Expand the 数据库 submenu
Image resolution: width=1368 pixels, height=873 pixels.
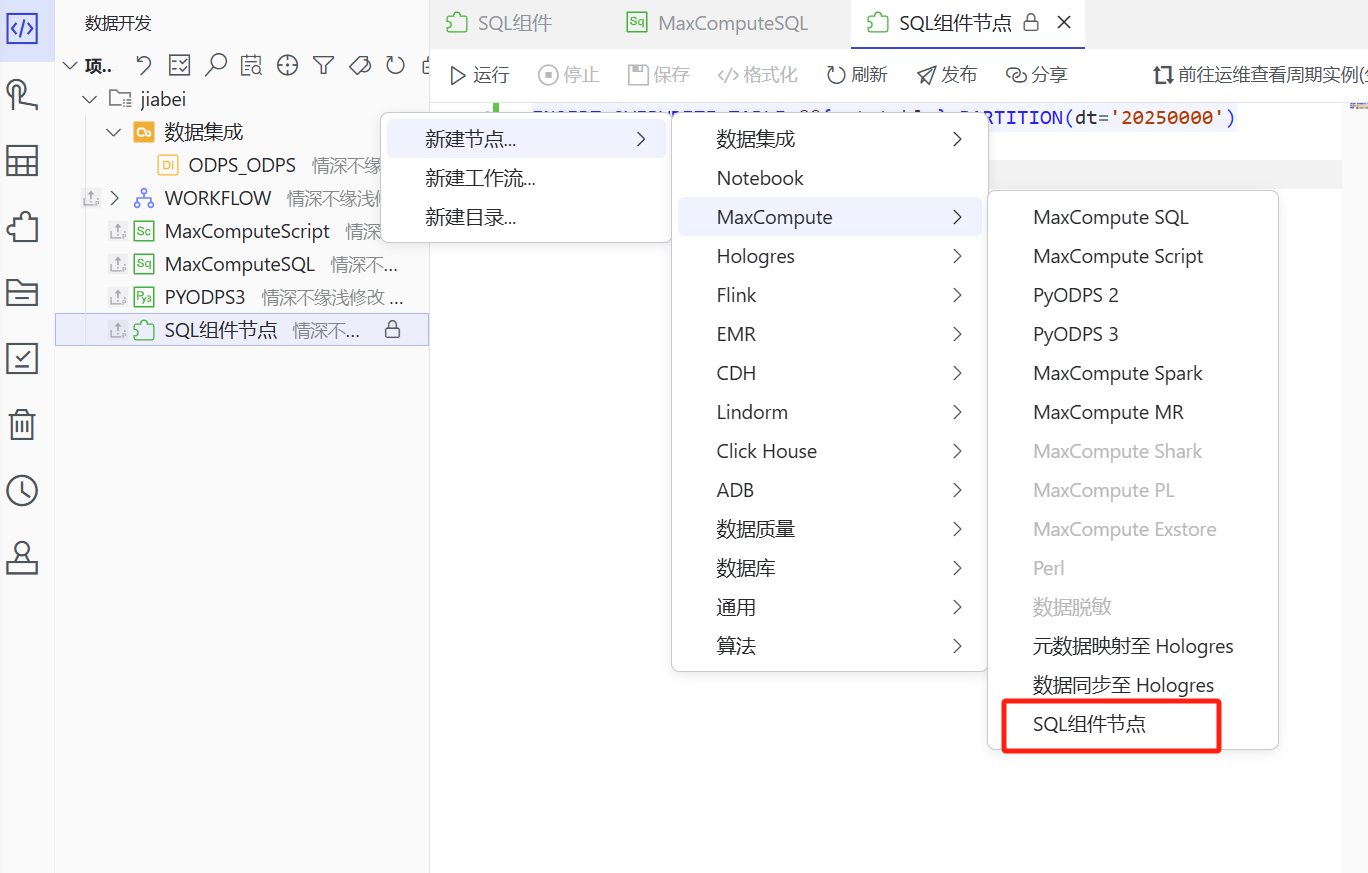point(830,568)
